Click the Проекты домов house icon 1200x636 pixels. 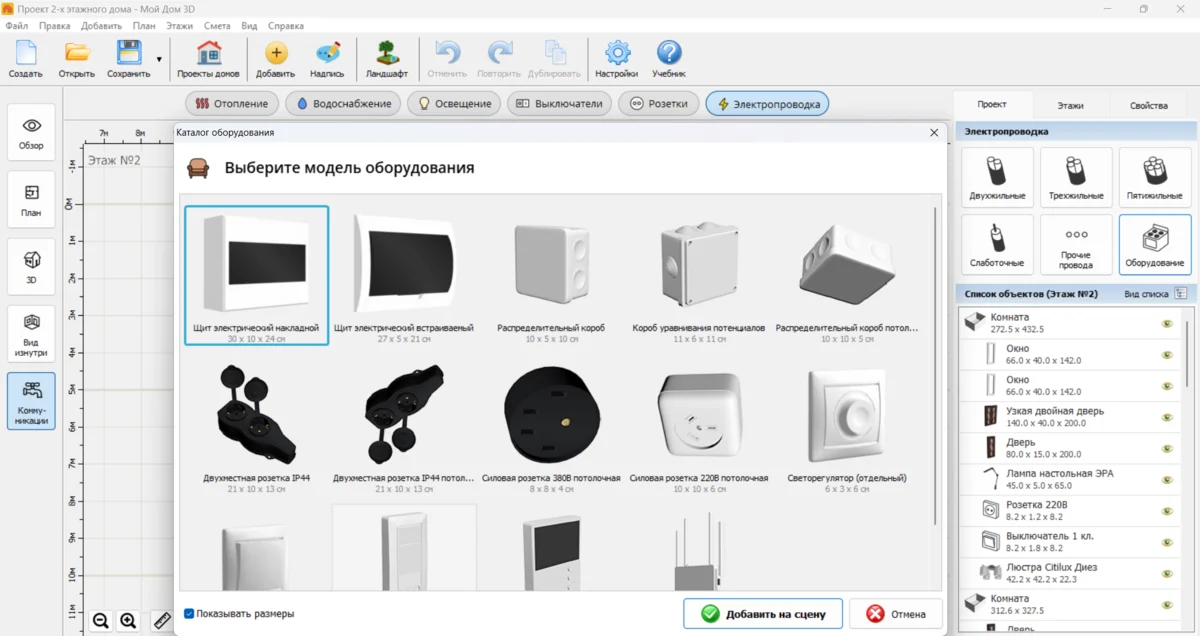(x=208, y=59)
